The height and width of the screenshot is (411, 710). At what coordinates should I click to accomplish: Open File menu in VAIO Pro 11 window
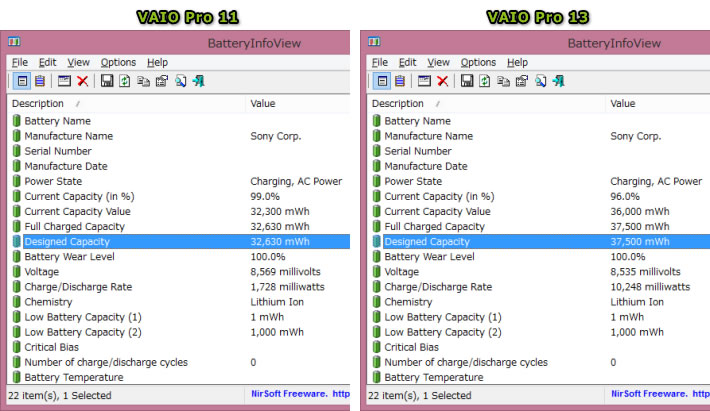click(x=19, y=62)
